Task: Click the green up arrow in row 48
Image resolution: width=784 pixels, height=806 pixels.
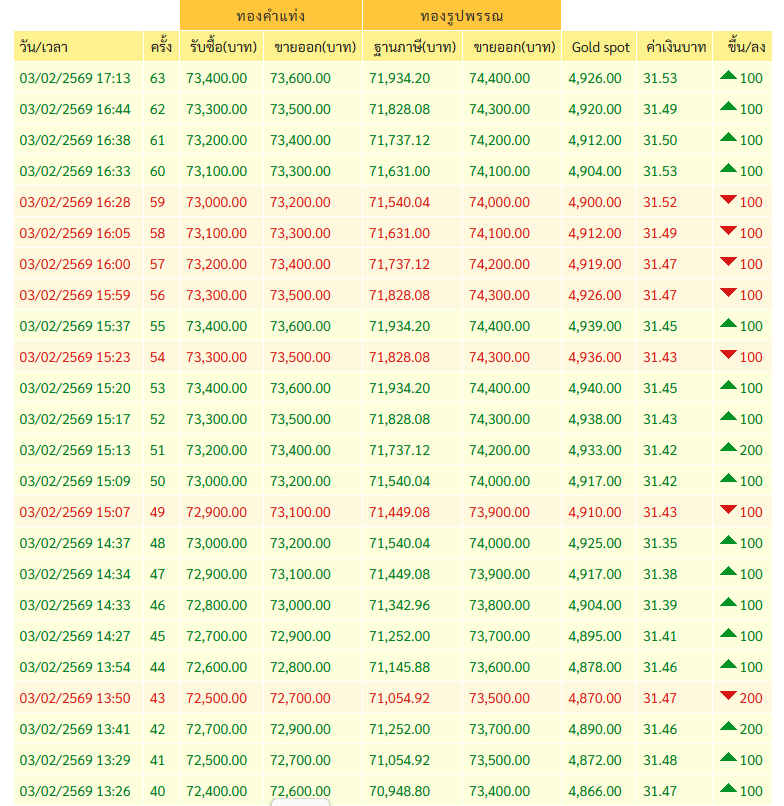Action: 728,540
